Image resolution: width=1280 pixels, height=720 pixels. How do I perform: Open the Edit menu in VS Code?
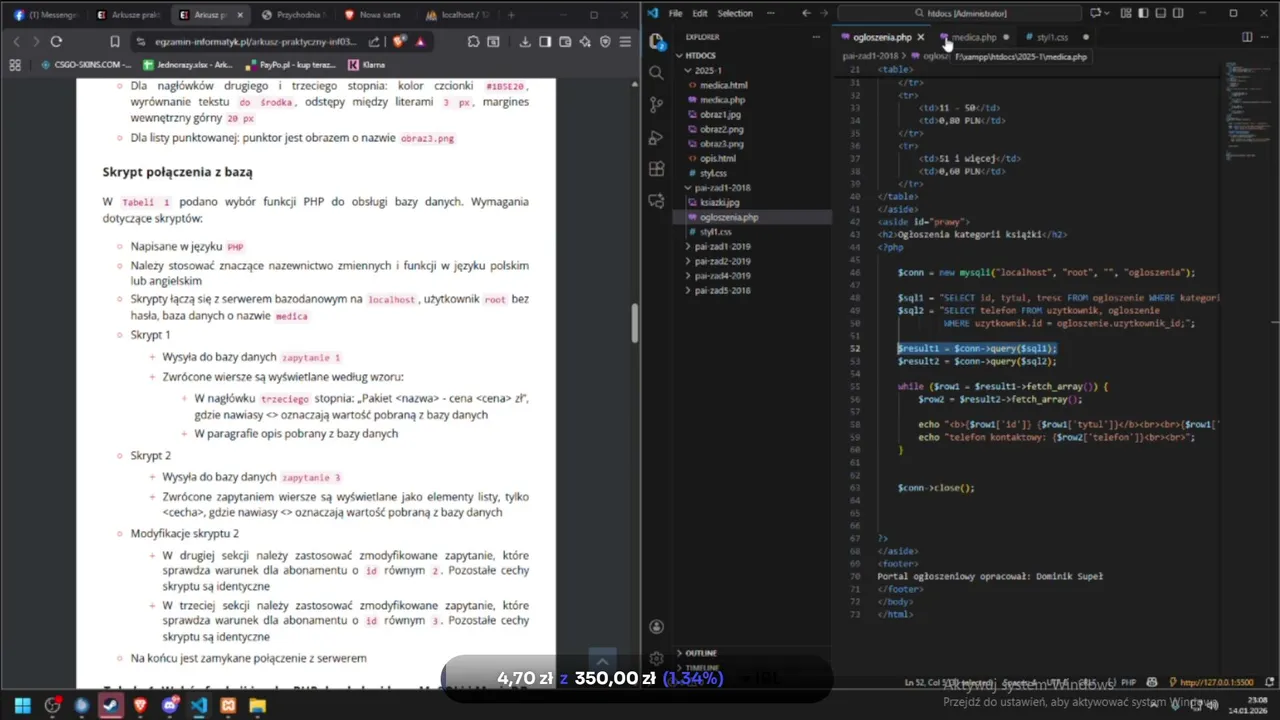point(700,13)
